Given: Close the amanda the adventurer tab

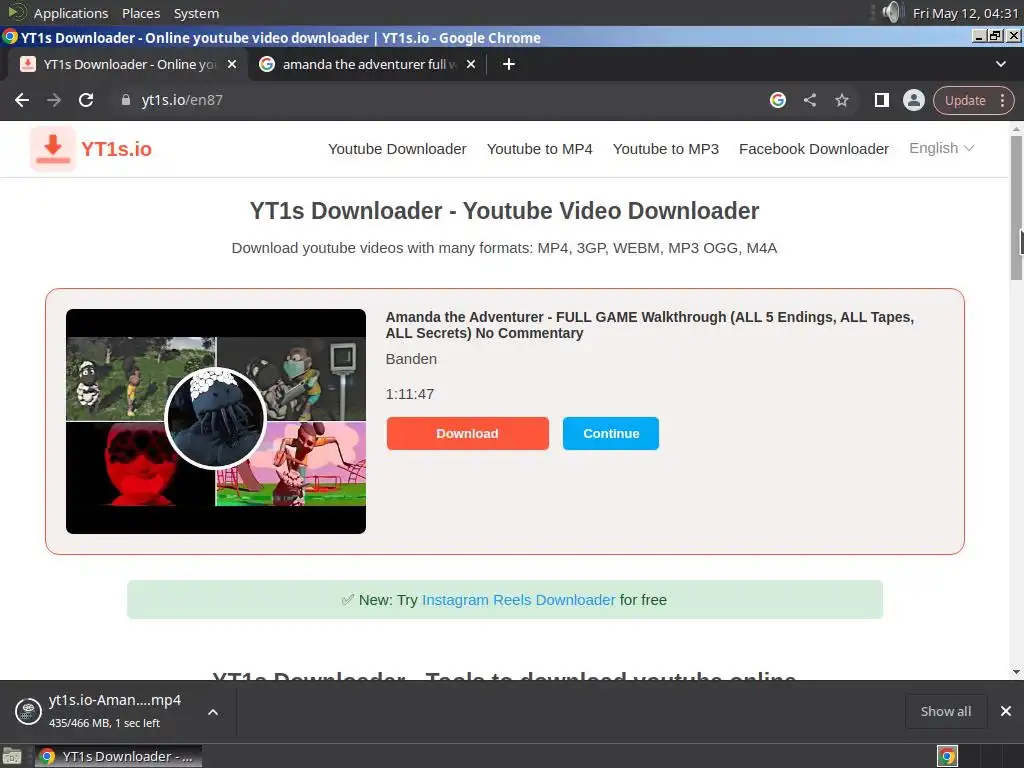Looking at the screenshot, I should (x=471, y=64).
